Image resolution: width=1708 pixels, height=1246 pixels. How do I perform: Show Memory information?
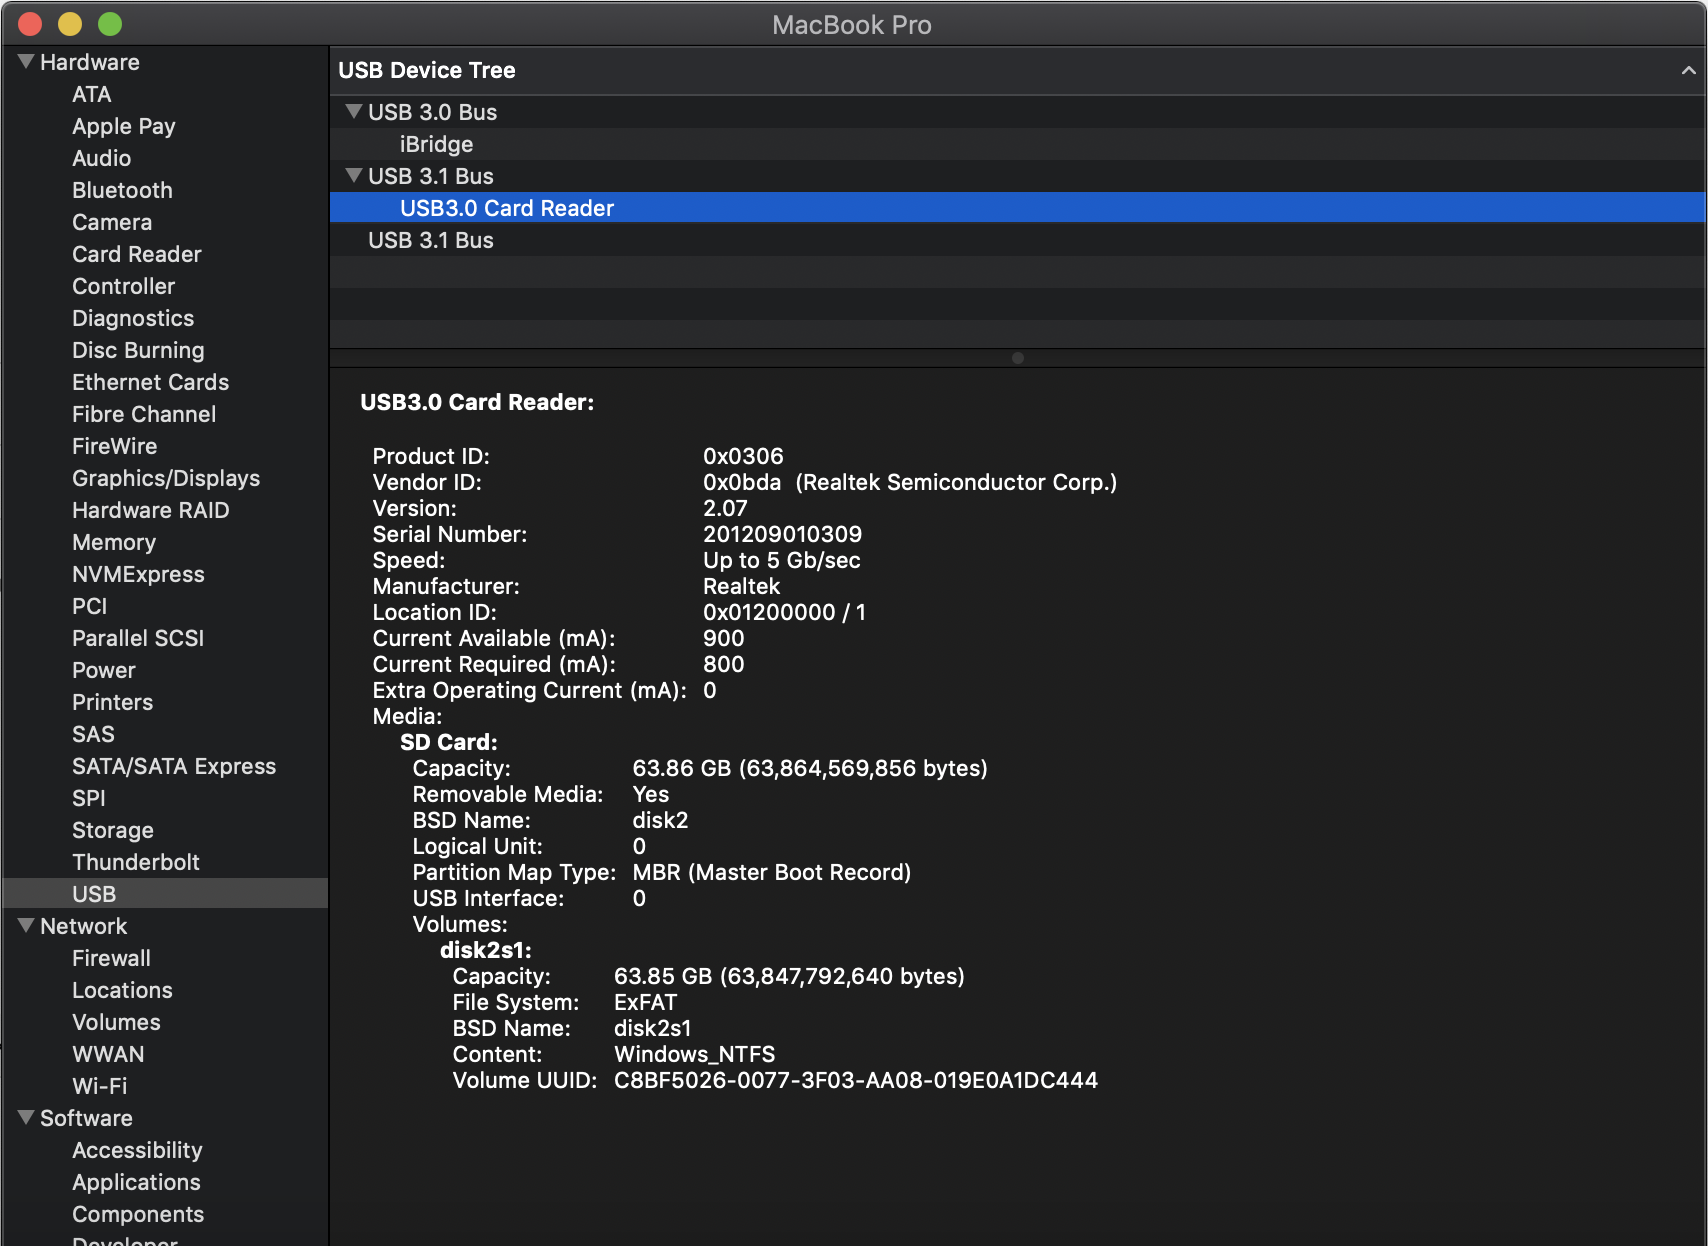(x=114, y=542)
